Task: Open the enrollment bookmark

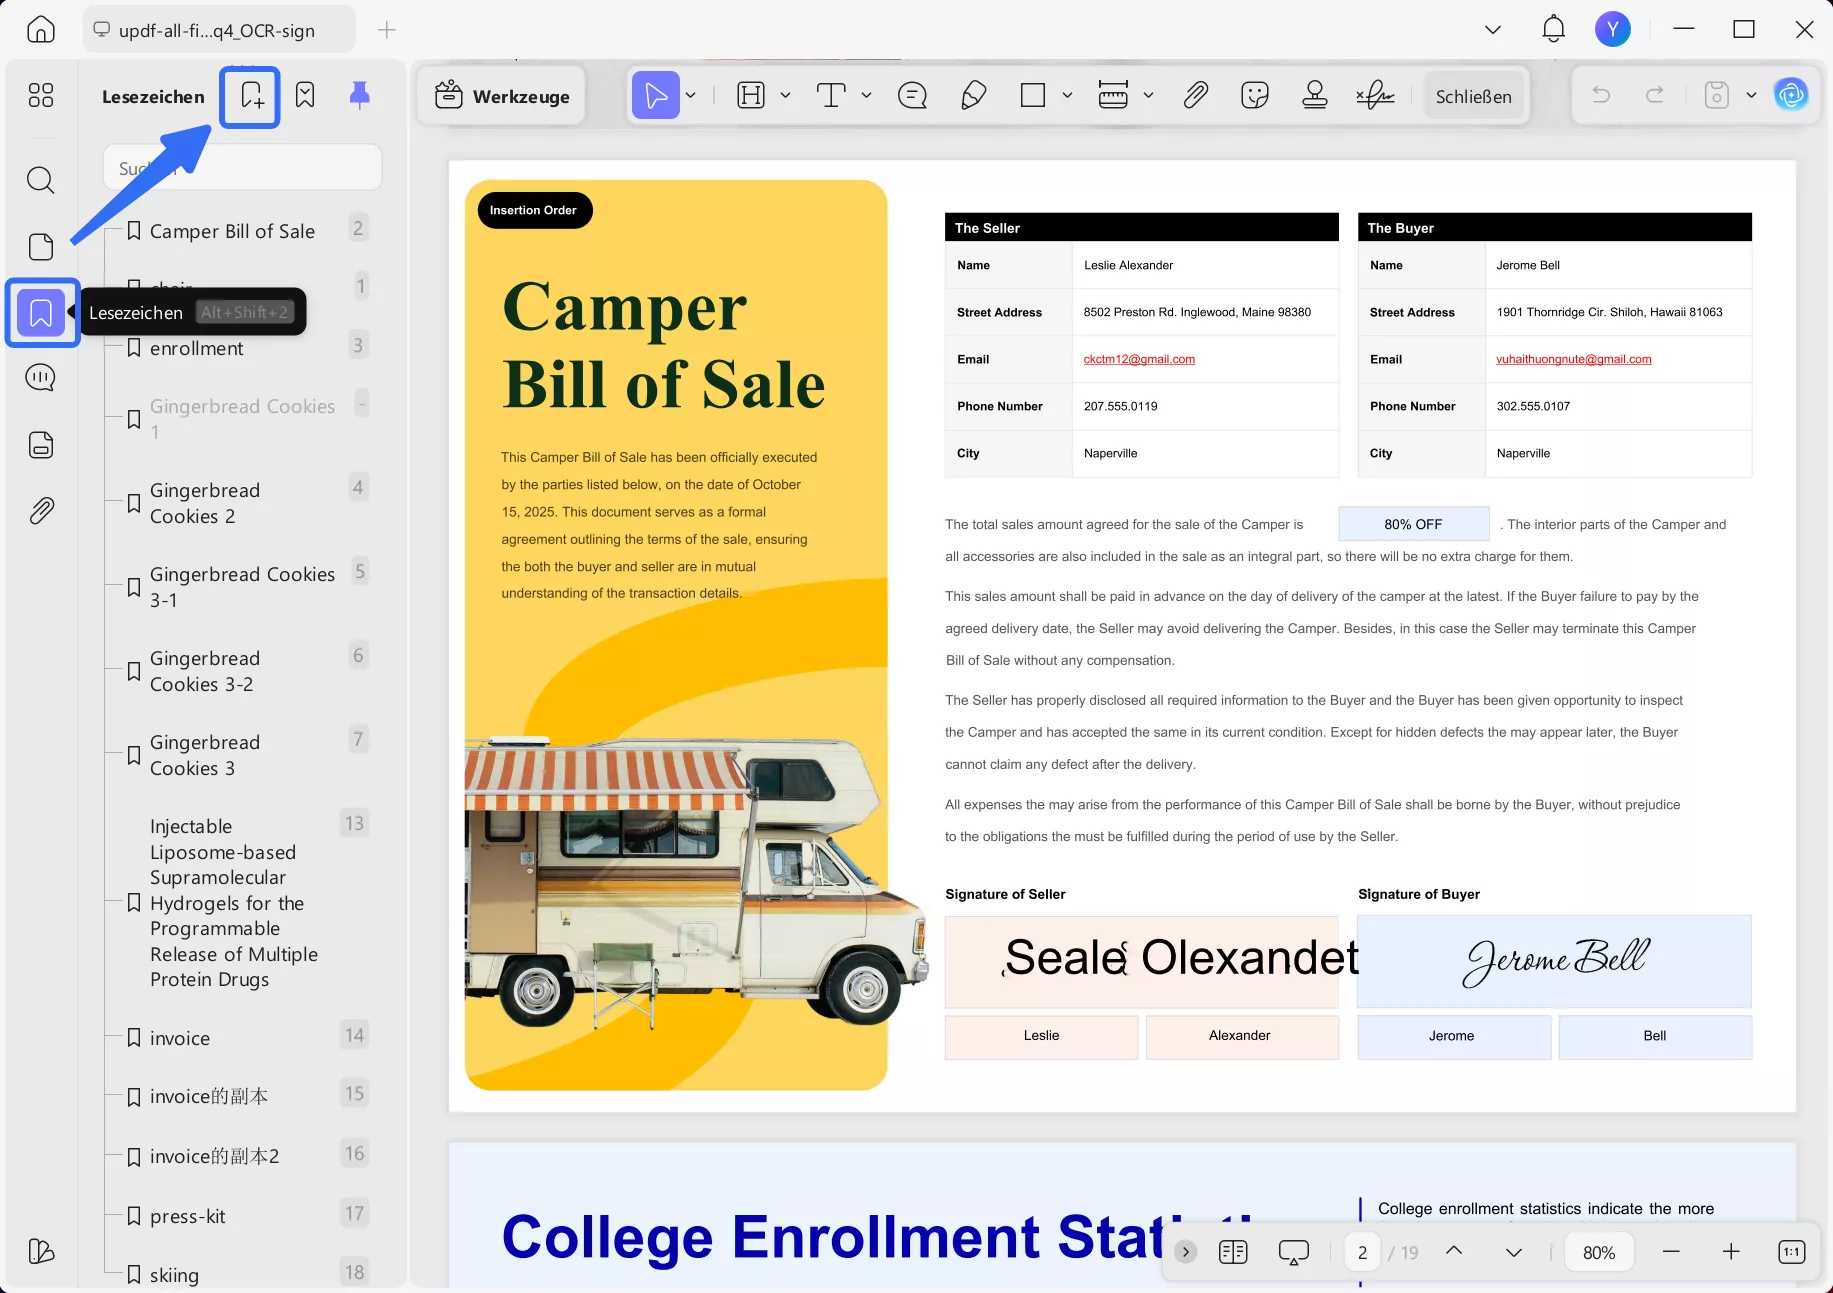Action: click(x=197, y=348)
